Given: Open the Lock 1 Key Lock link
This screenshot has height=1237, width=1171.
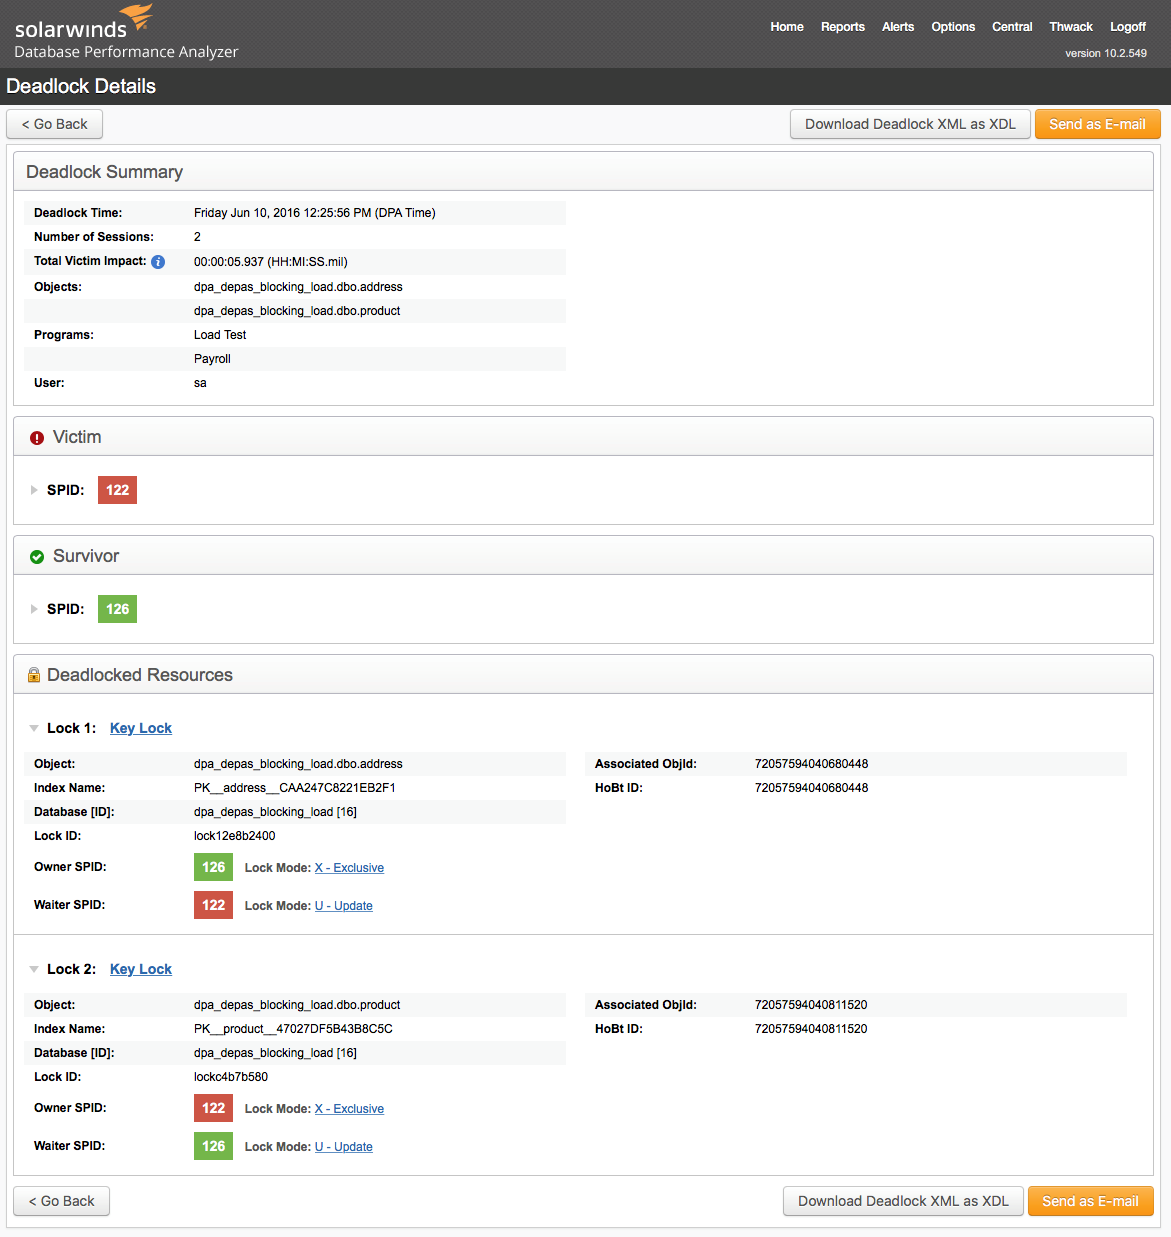Looking at the screenshot, I should point(141,728).
